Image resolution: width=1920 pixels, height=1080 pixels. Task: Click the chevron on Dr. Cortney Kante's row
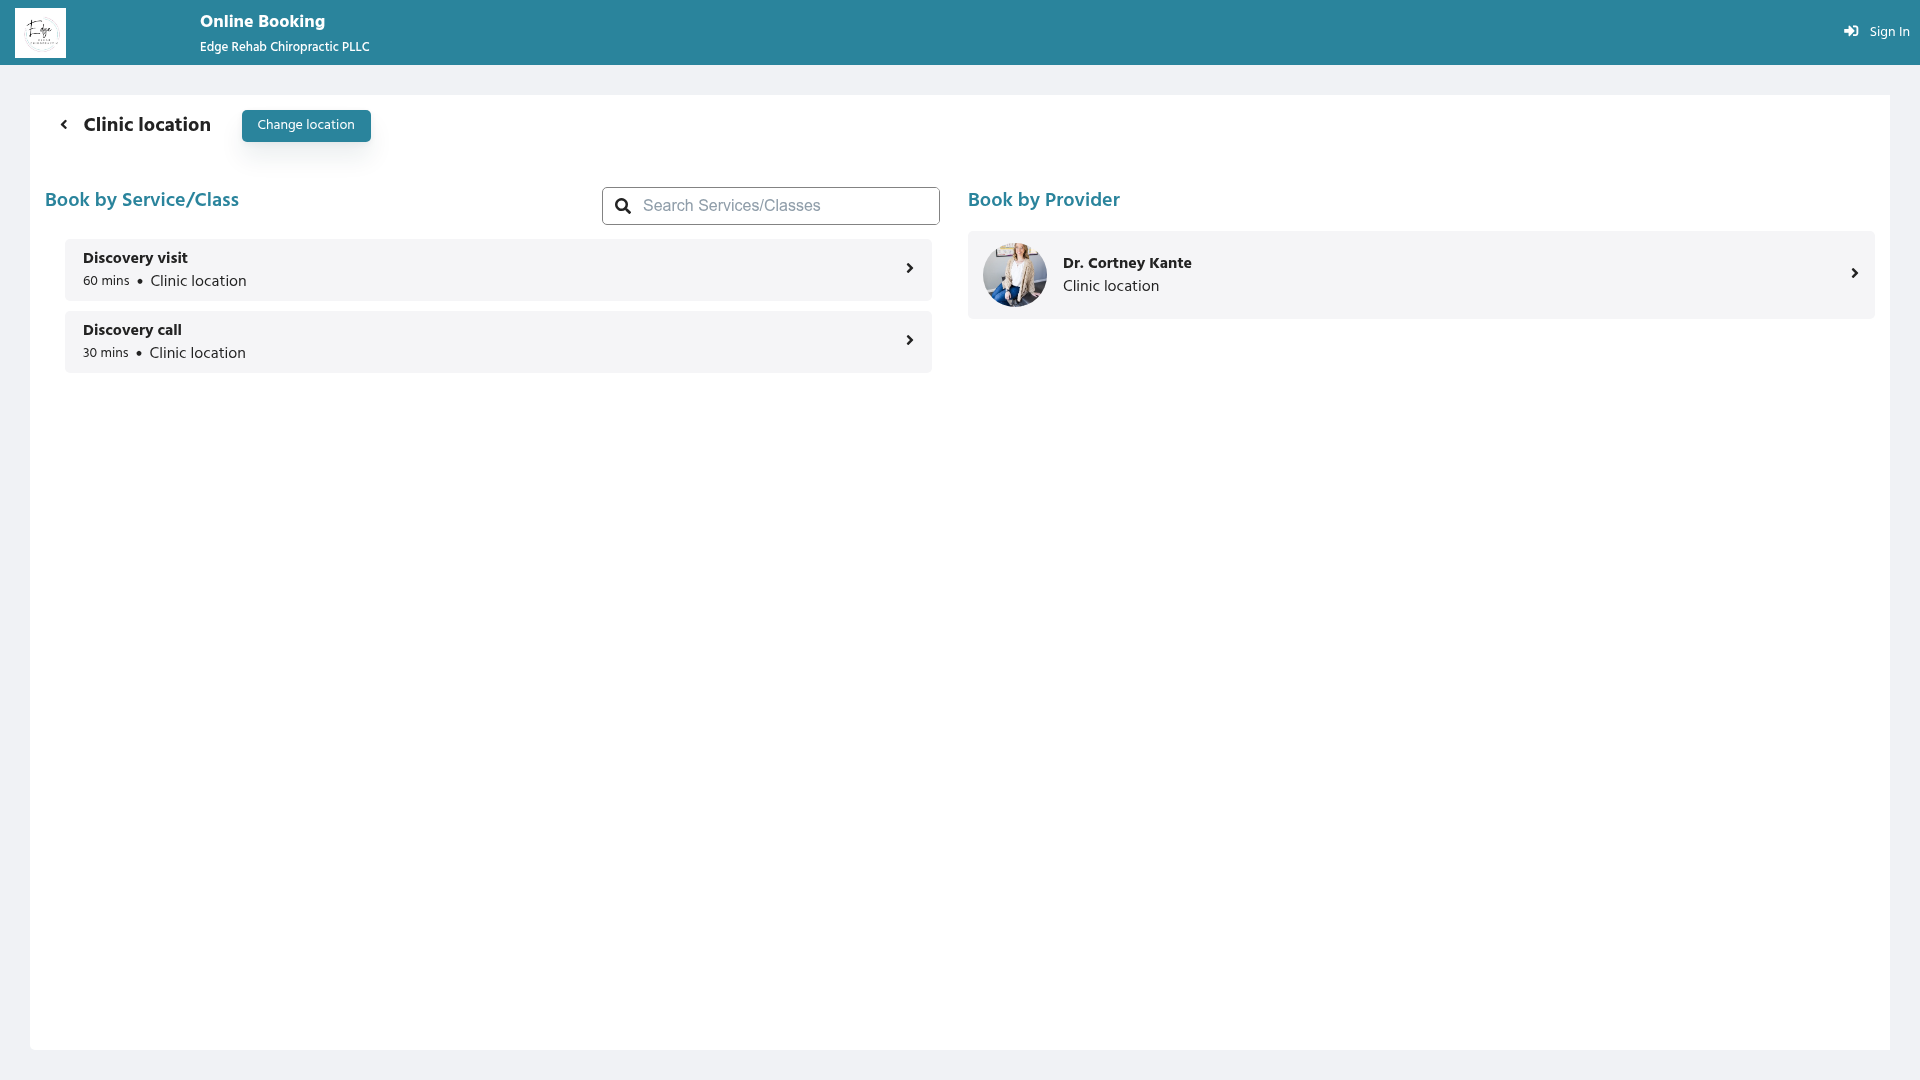(x=1854, y=273)
